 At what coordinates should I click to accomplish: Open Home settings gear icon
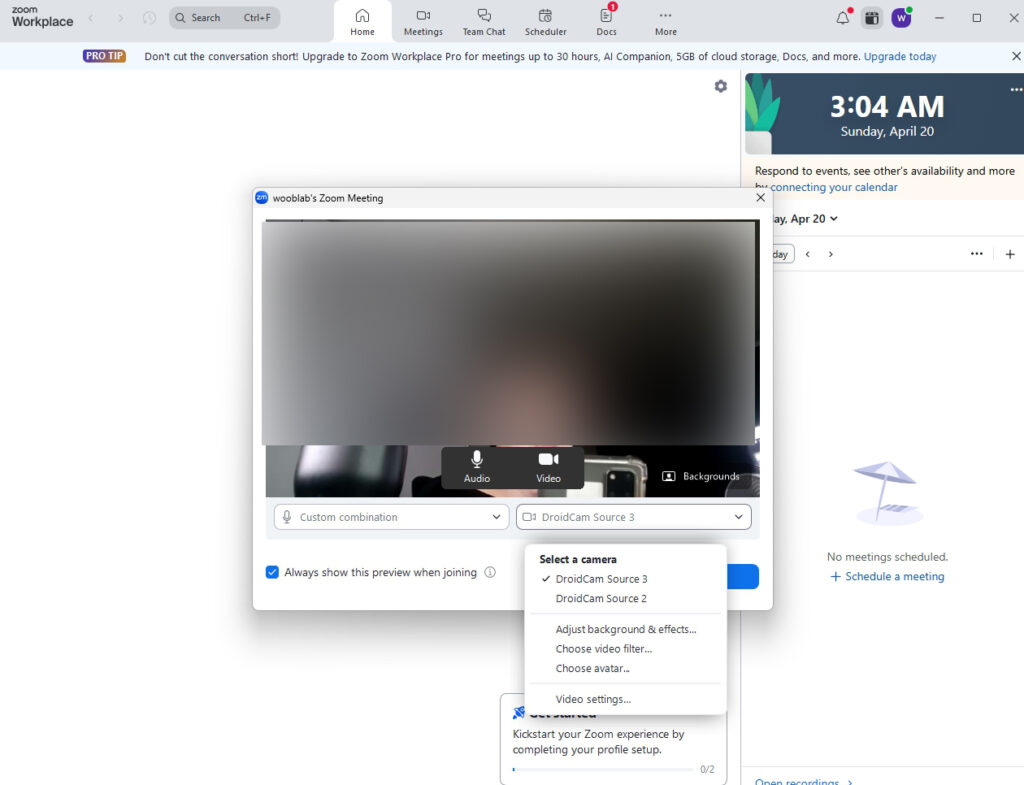[x=720, y=86]
